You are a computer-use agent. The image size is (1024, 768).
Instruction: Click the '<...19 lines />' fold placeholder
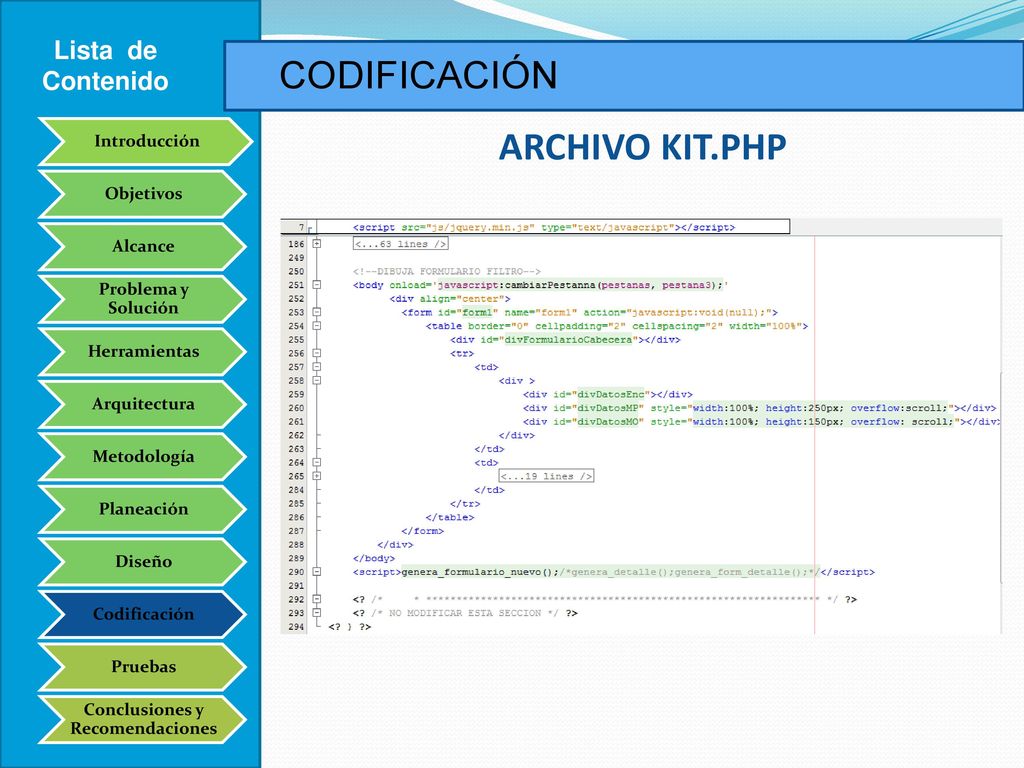pos(546,476)
